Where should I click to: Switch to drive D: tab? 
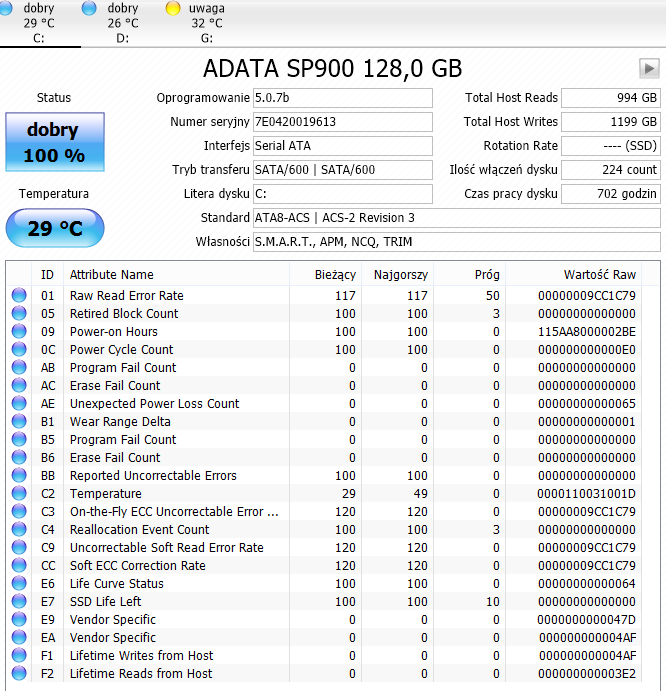click(123, 23)
